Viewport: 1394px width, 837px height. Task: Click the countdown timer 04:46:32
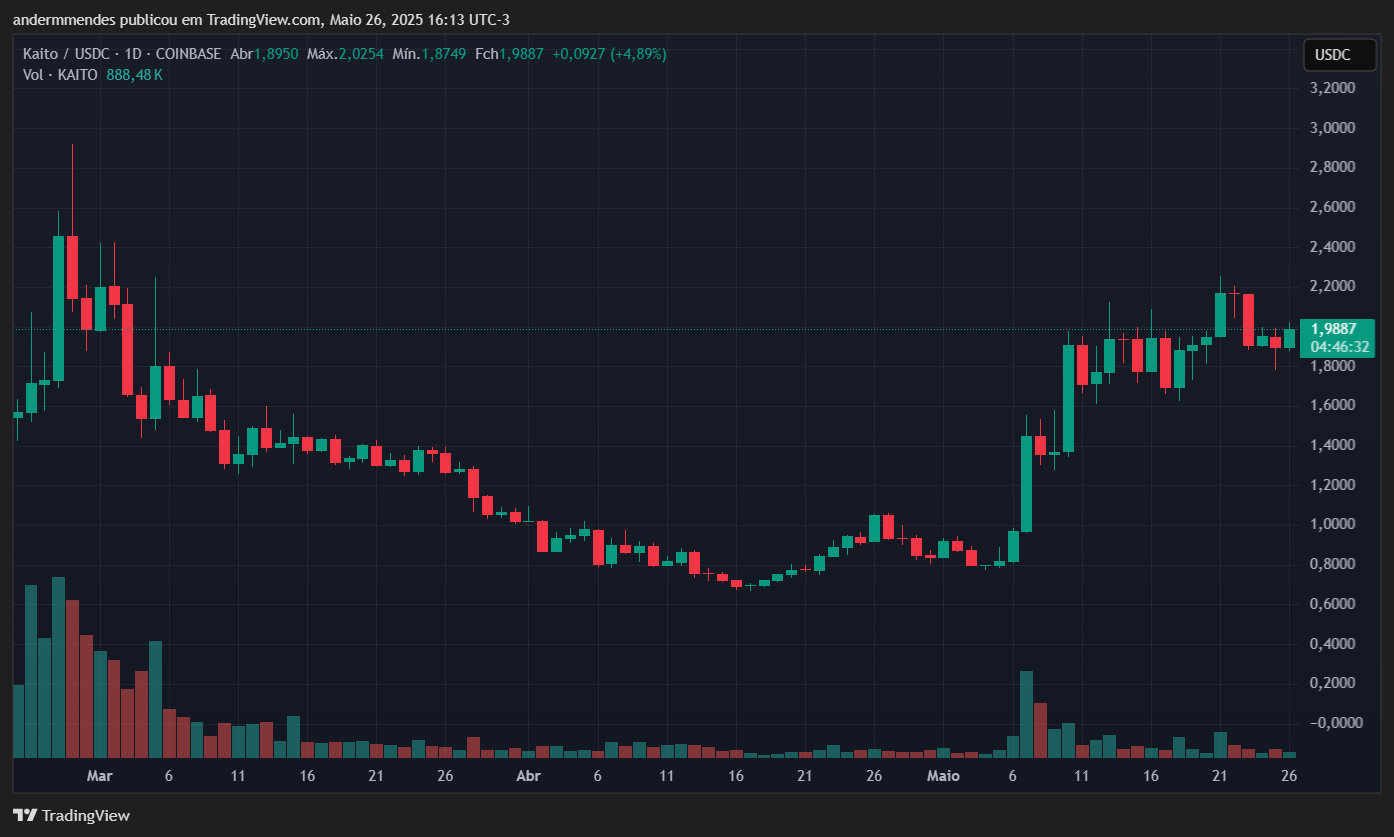pos(1340,347)
